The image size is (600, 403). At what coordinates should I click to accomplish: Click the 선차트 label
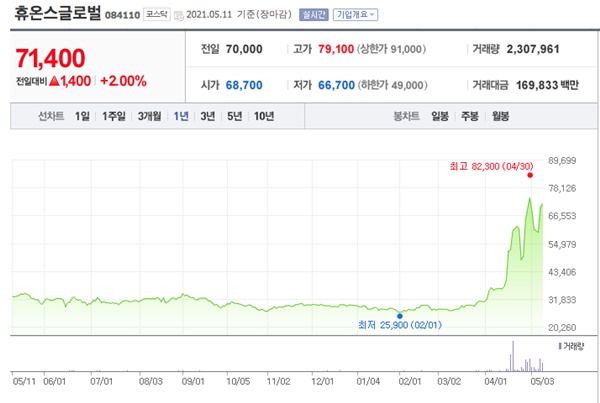click(x=51, y=116)
